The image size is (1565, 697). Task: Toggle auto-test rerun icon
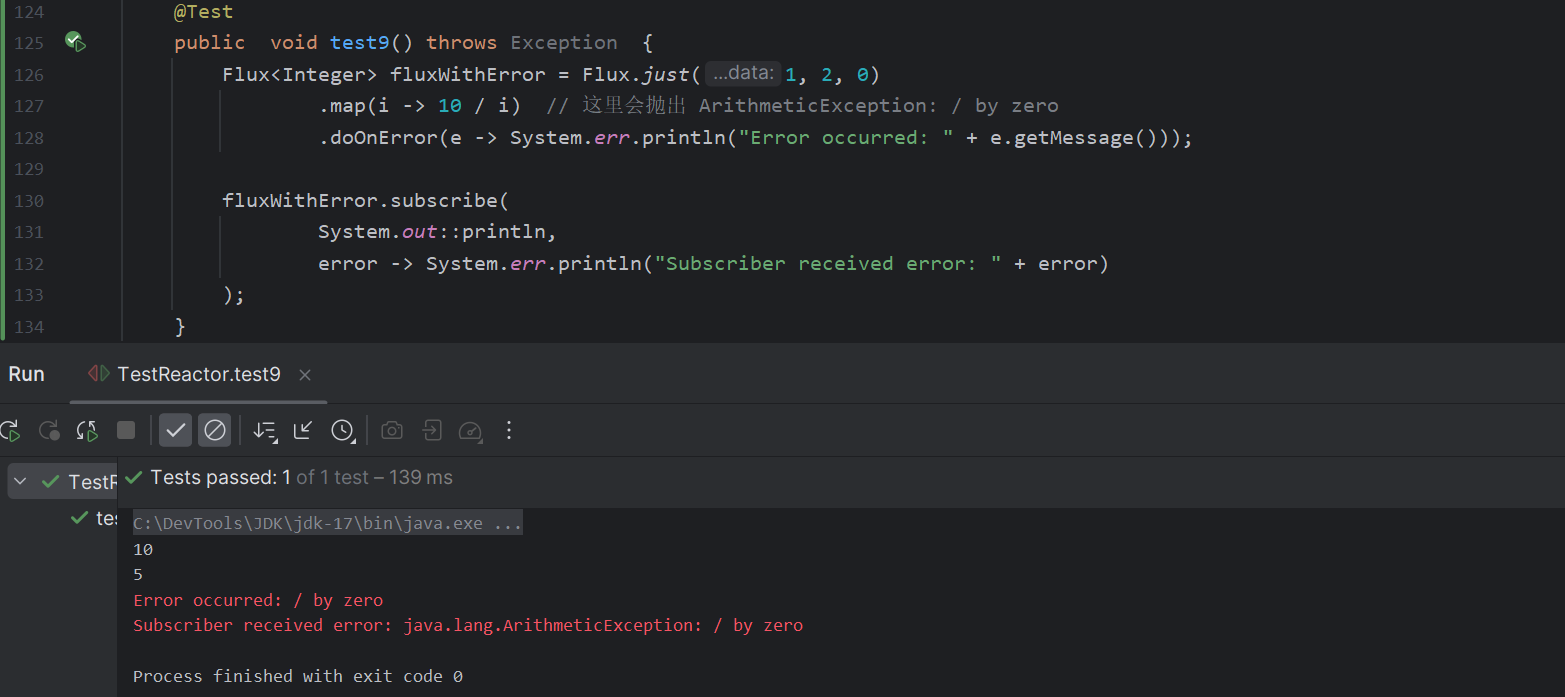[x=87, y=431]
